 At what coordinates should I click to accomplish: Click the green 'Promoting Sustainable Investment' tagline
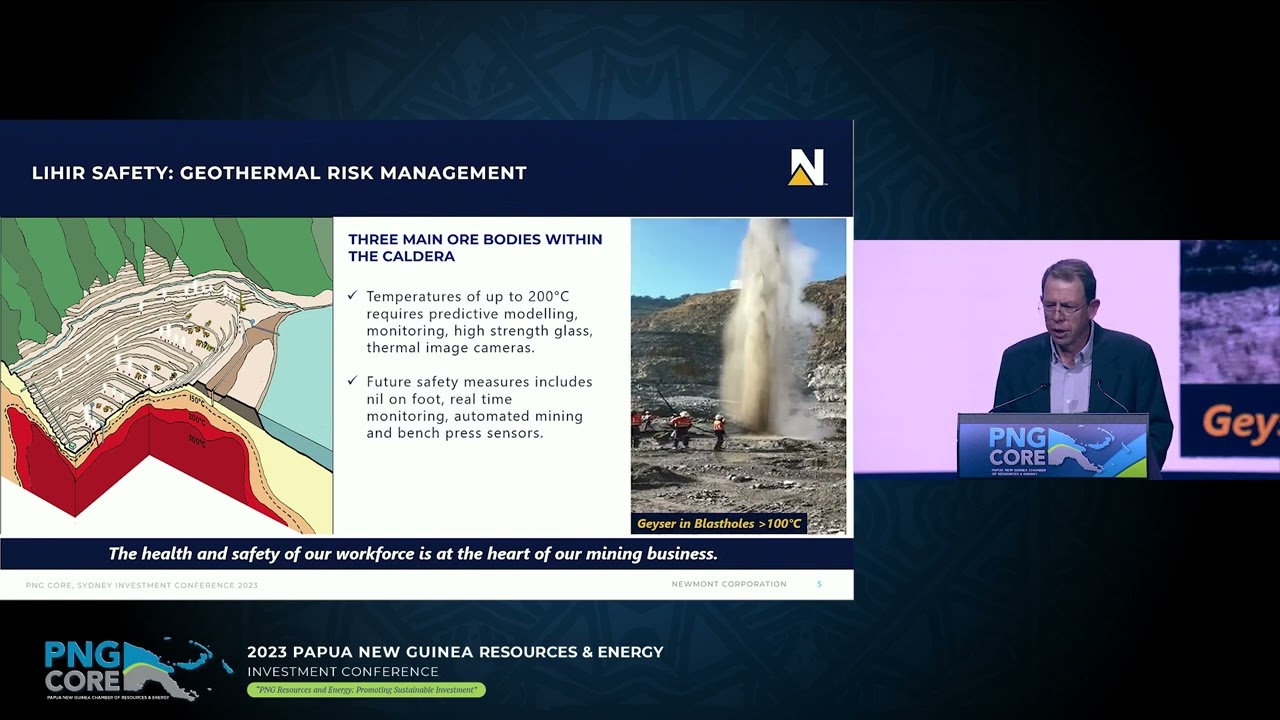pyautogui.click(x=366, y=690)
